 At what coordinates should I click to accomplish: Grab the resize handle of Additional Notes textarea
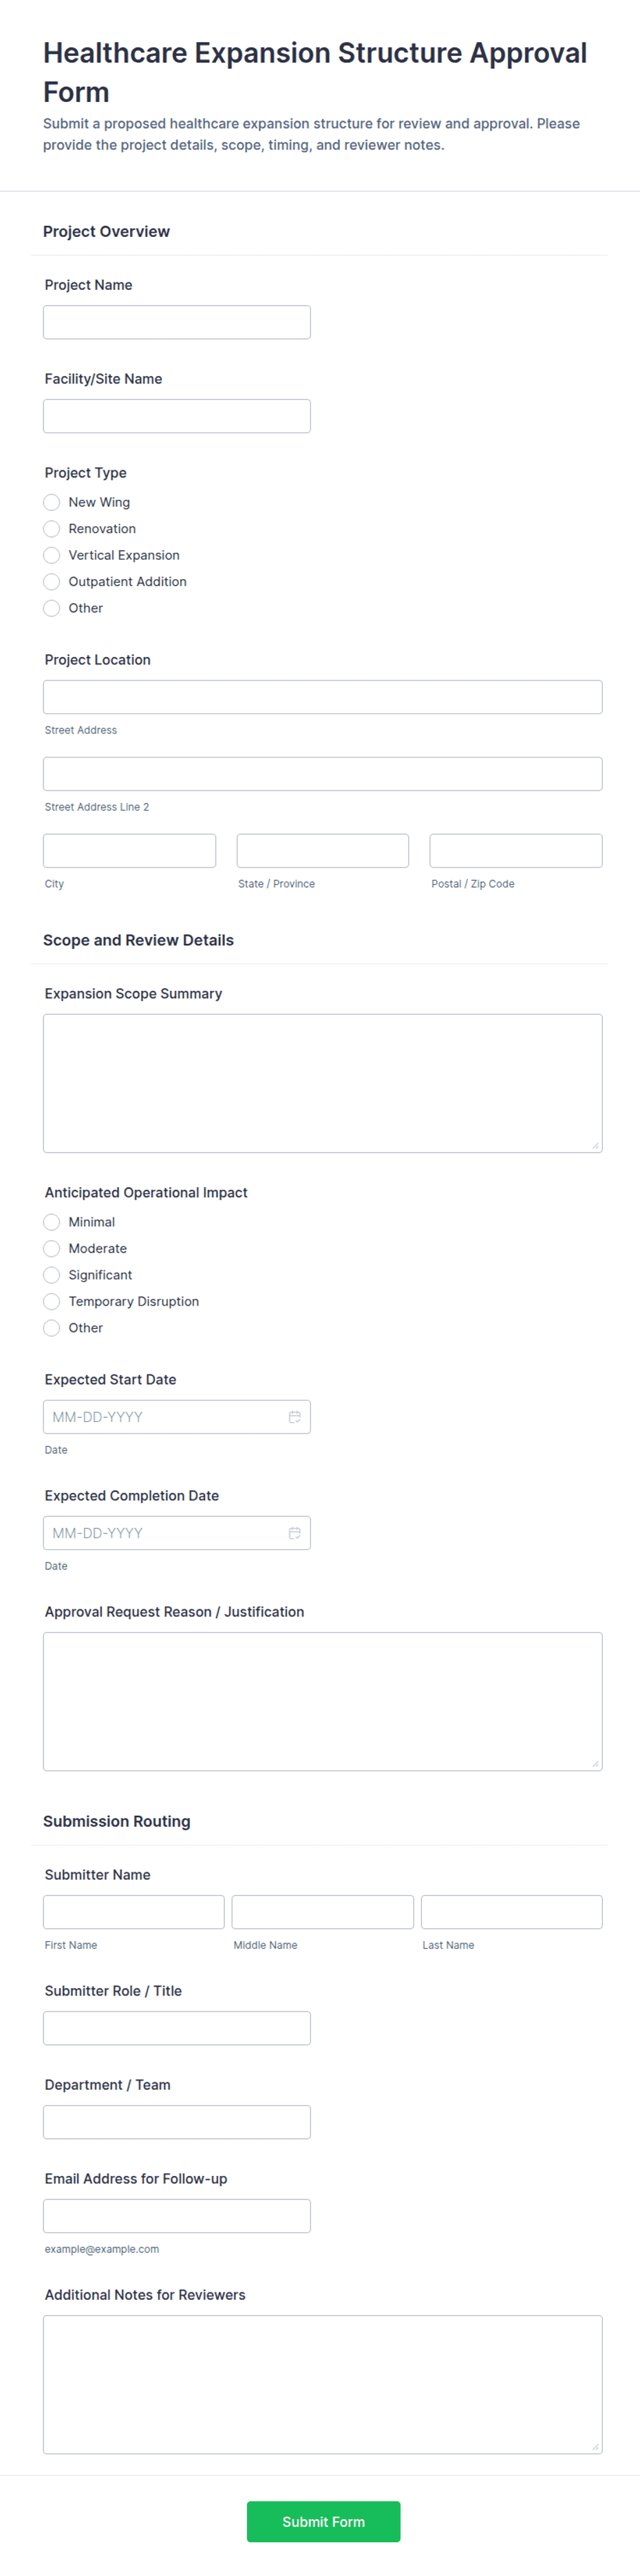click(595, 2446)
